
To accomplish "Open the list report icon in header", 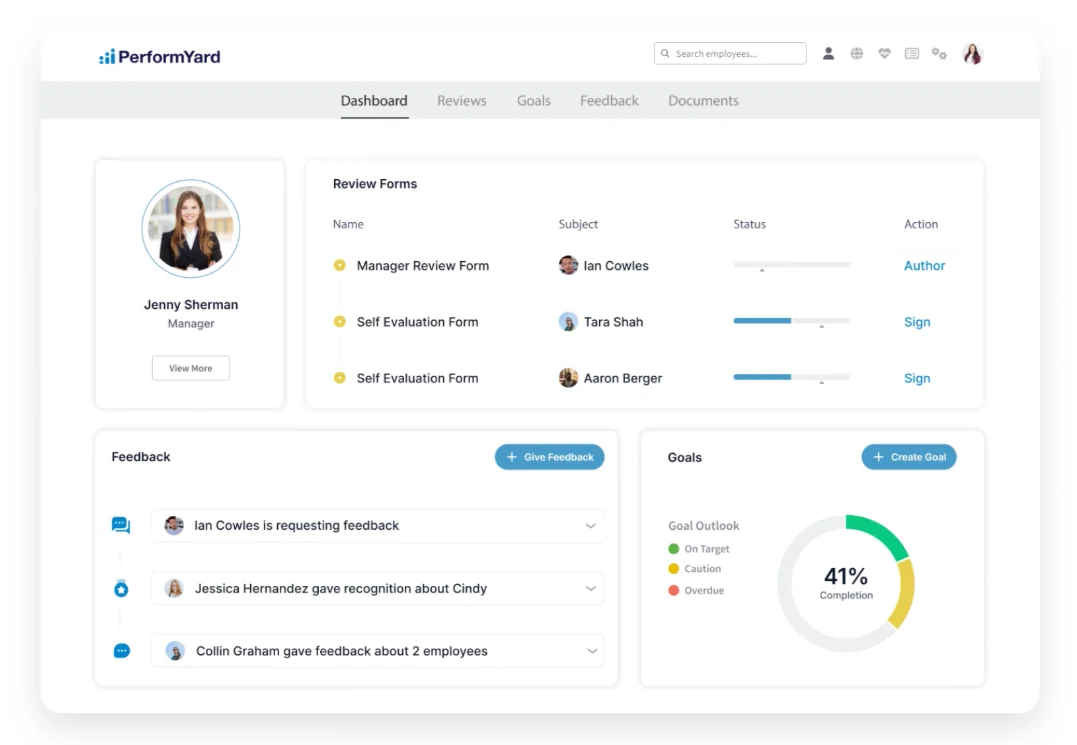I will (911, 54).
